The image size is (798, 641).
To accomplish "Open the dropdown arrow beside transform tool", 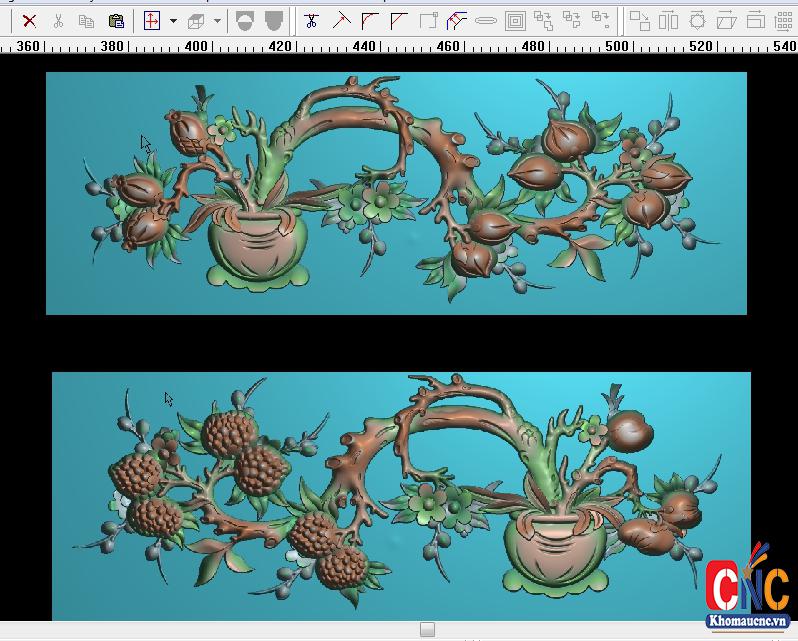I will tap(173, 20).
